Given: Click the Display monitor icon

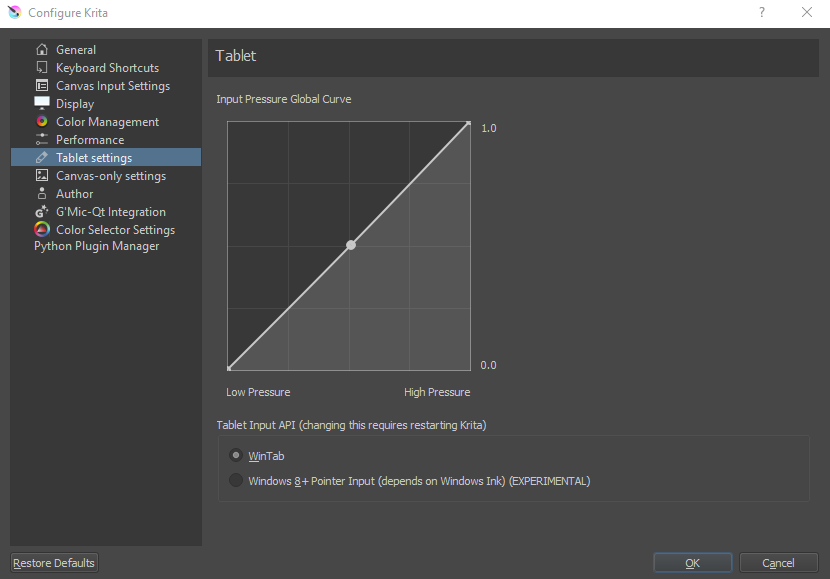Looking at the screenshot, I should [x=42, y=103].
